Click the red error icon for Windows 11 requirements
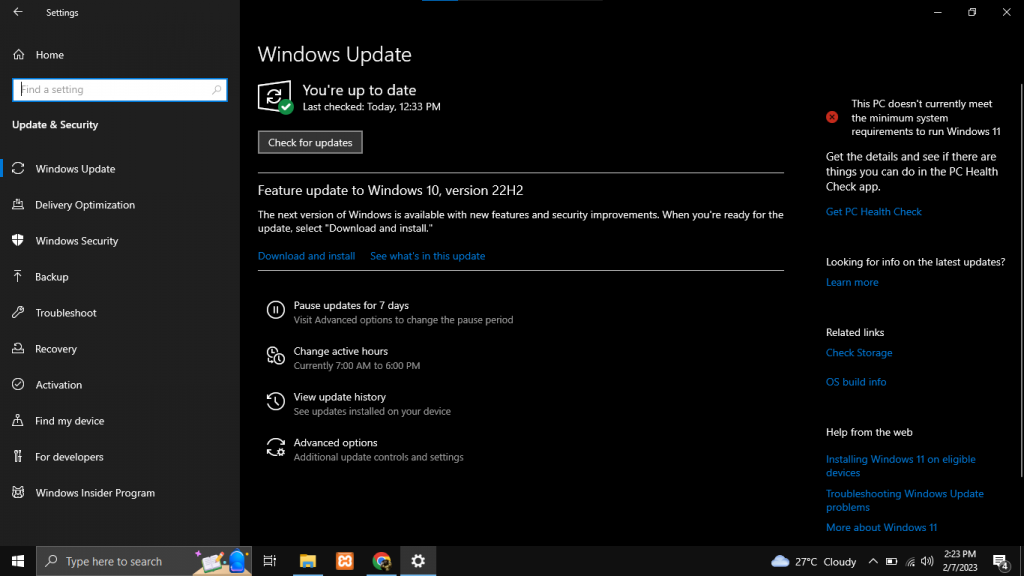 tap(832, 118)
